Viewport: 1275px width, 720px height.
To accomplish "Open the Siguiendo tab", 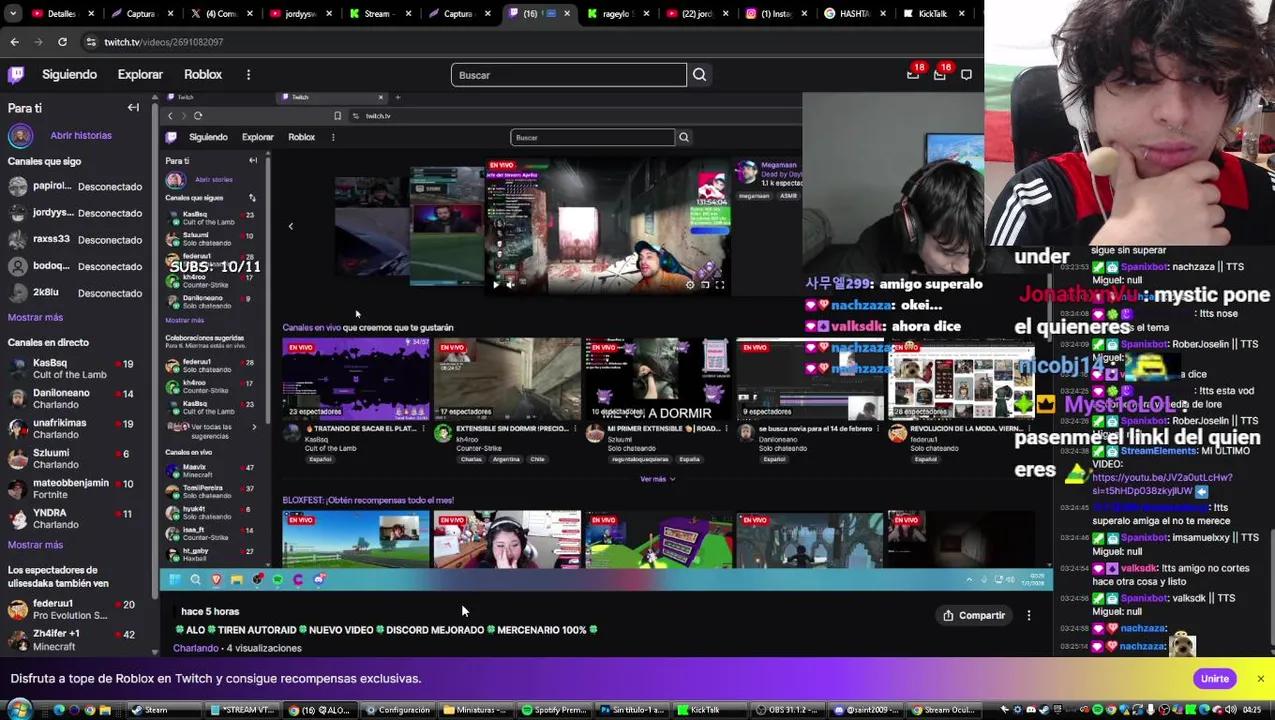I will [69, 75].
